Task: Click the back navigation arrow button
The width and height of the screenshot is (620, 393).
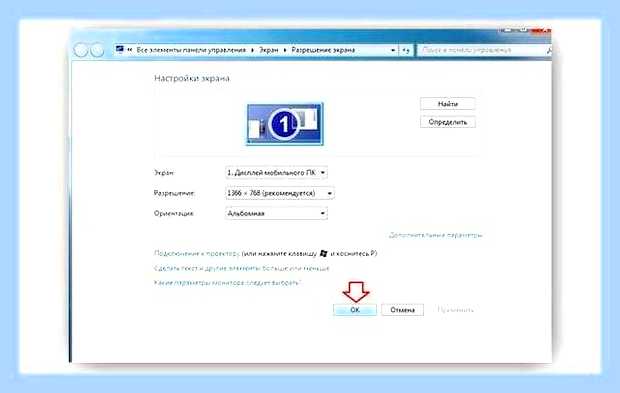Action: coord(81,50)
